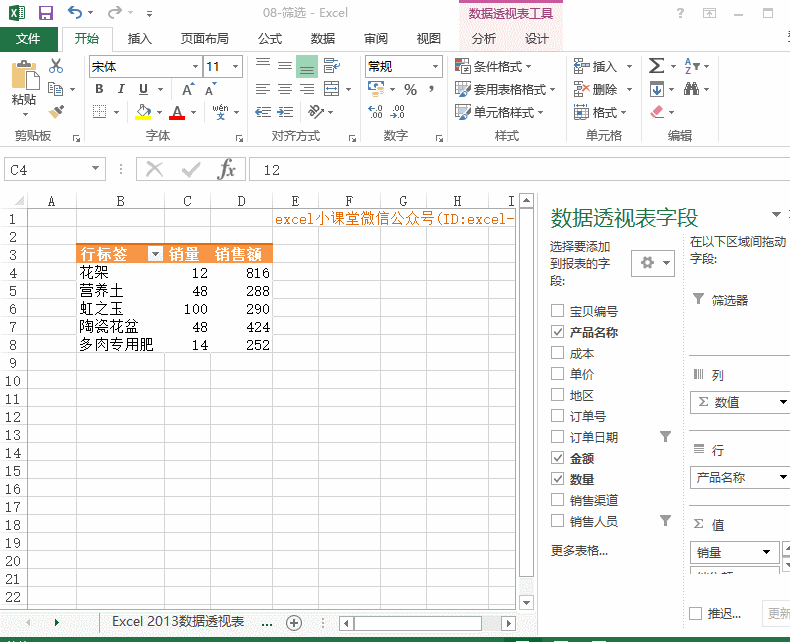Click the merge and center icon
Viewport: 790px width, 642px height.
(332, 89)
